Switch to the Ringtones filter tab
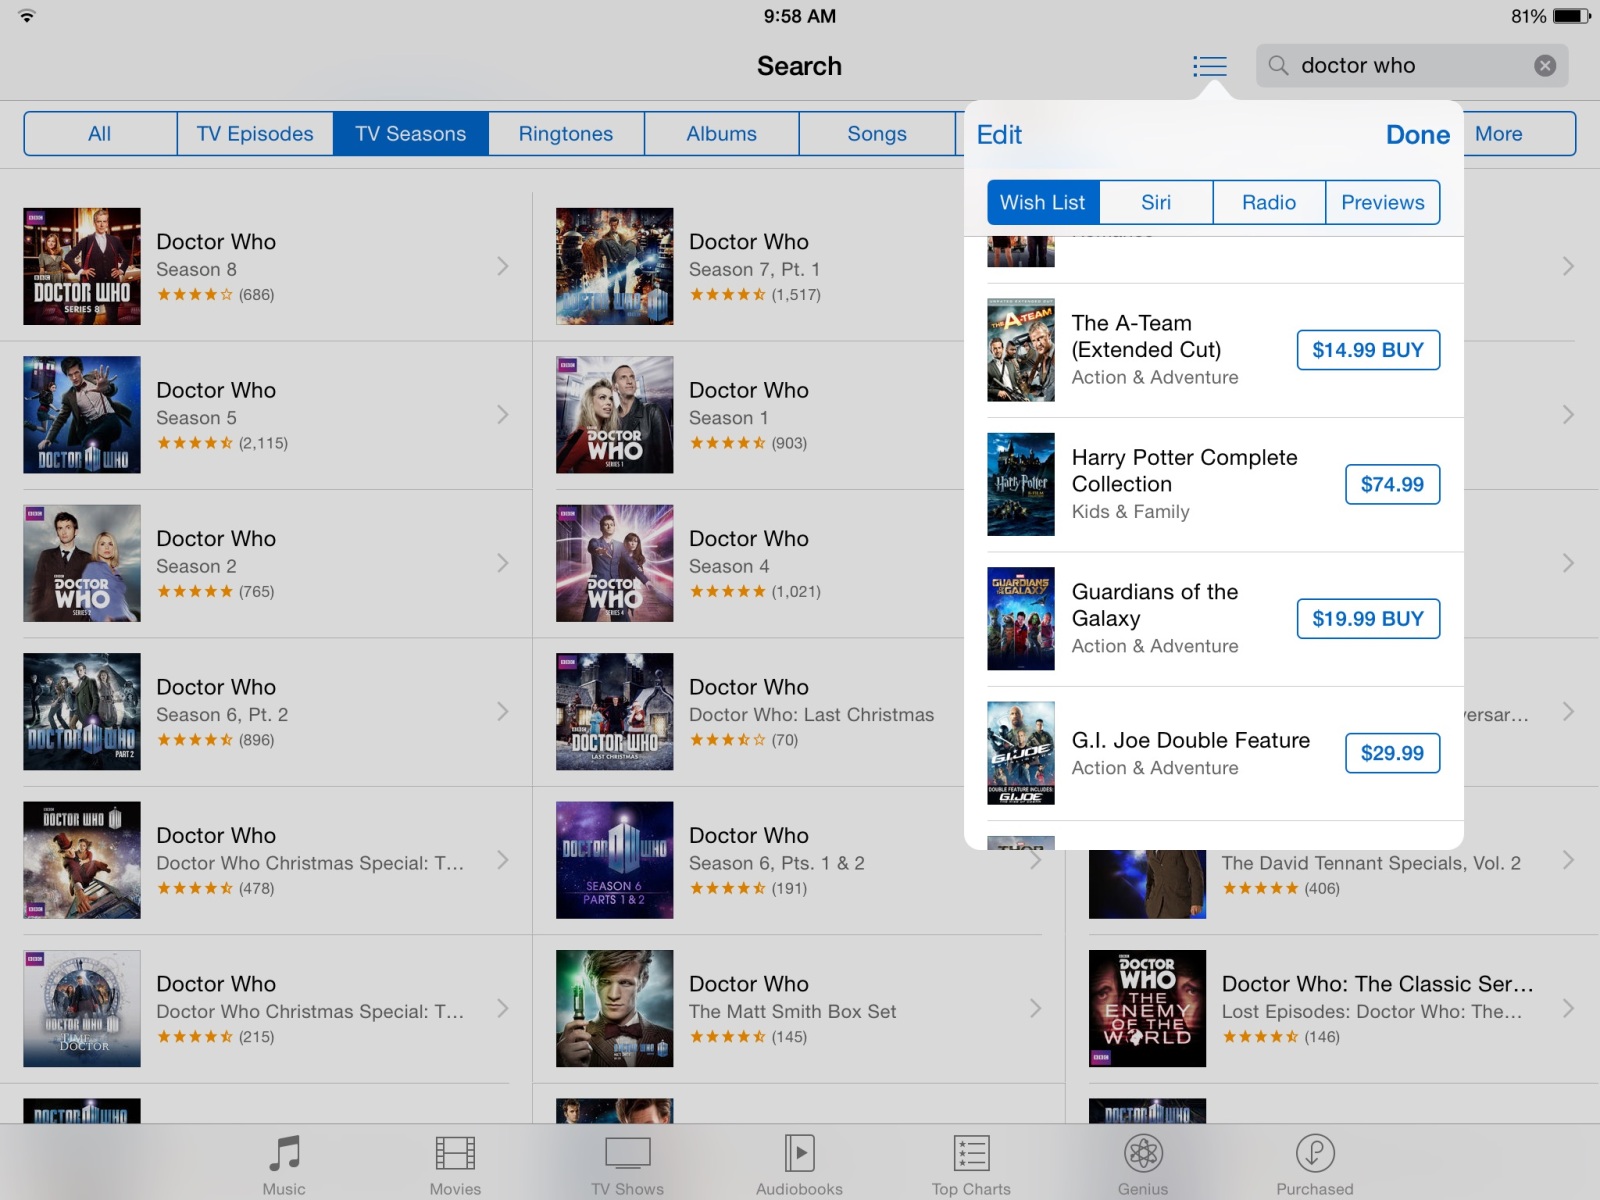This screenshot has height=1200, width=1600. [566, 134]
